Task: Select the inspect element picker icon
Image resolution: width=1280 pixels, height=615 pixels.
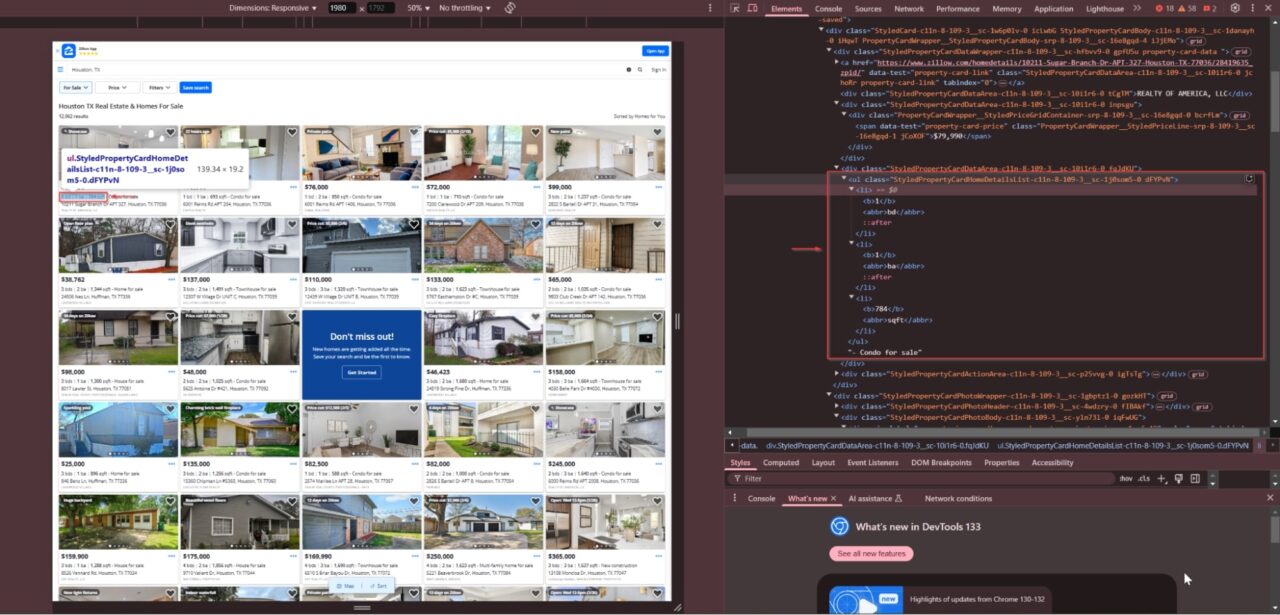Action: pos(733,8)
